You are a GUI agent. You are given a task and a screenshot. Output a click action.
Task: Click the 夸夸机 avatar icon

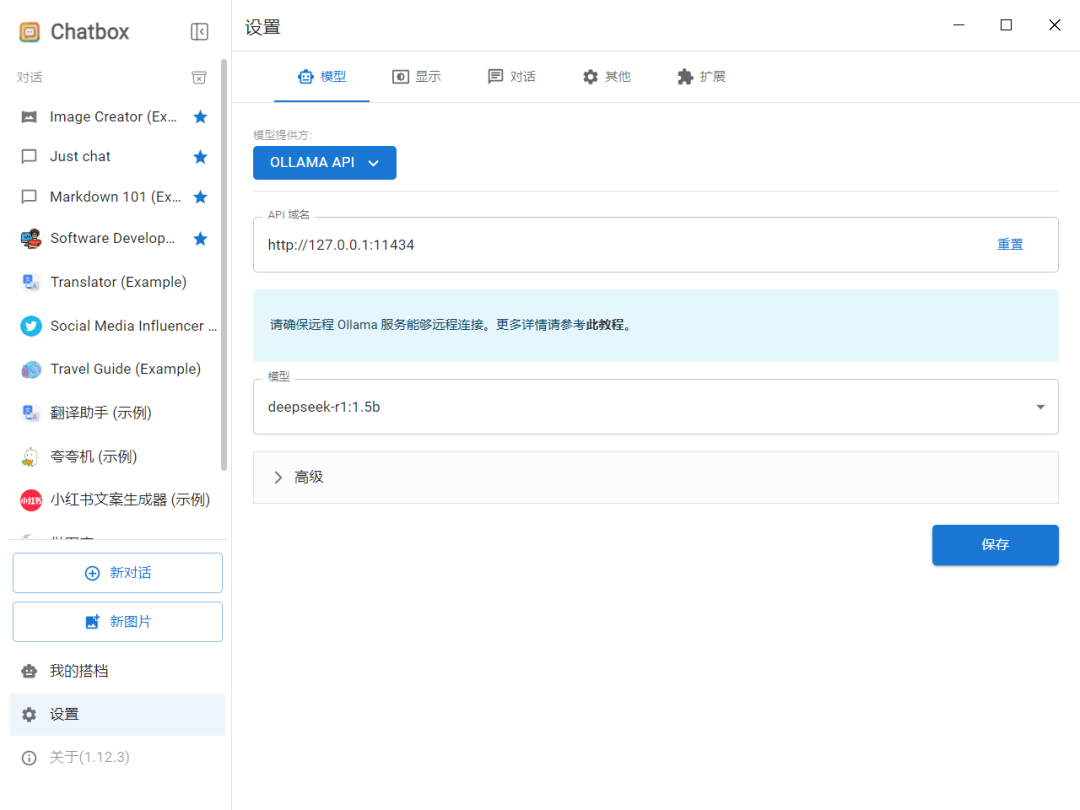tap(29, 457)
